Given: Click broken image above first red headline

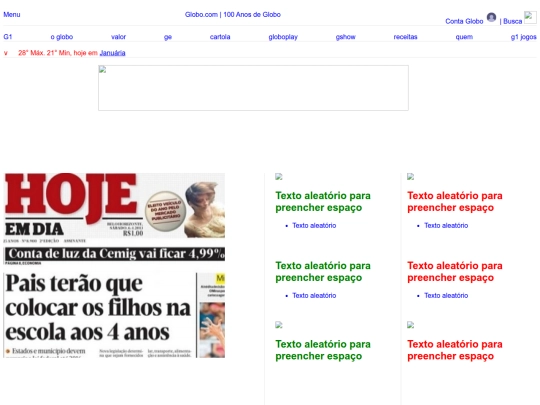Looking at the screenshot, I should (411, 177).
